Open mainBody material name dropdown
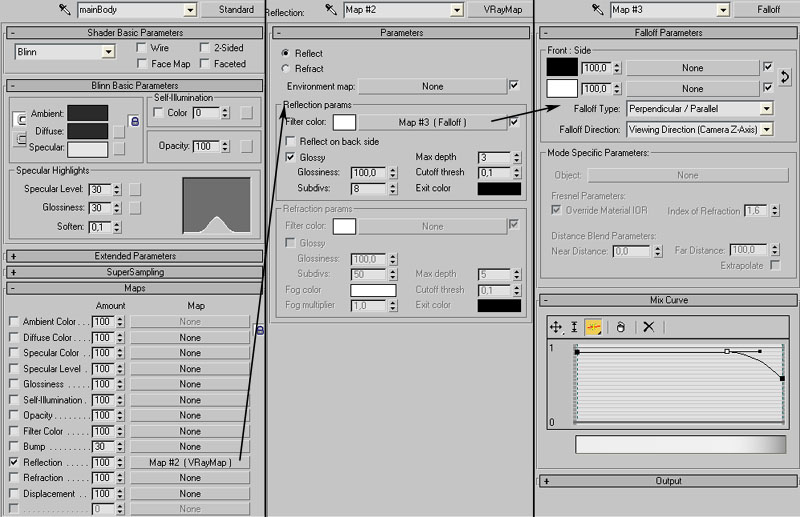 coord(190,10)
